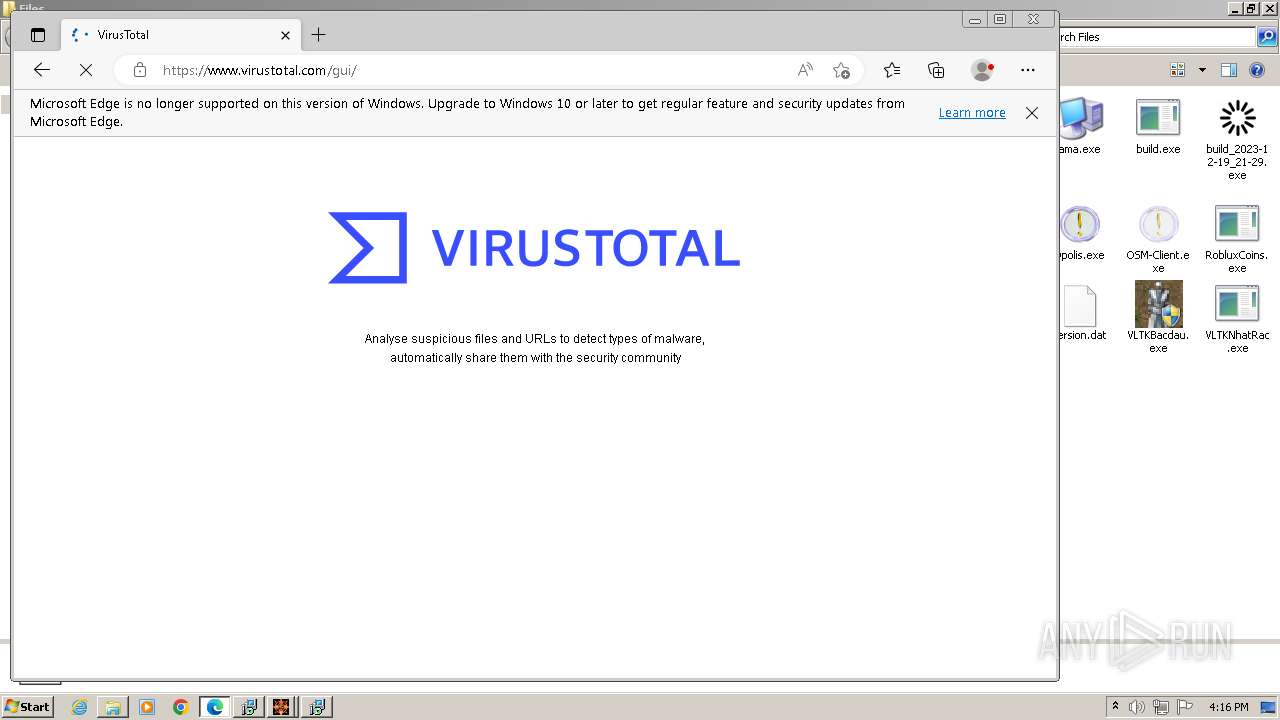Image resolution: width=1280 pixels, height=720 pixels.
Task: Stop loading the page
Action: (x=86, y=70)
